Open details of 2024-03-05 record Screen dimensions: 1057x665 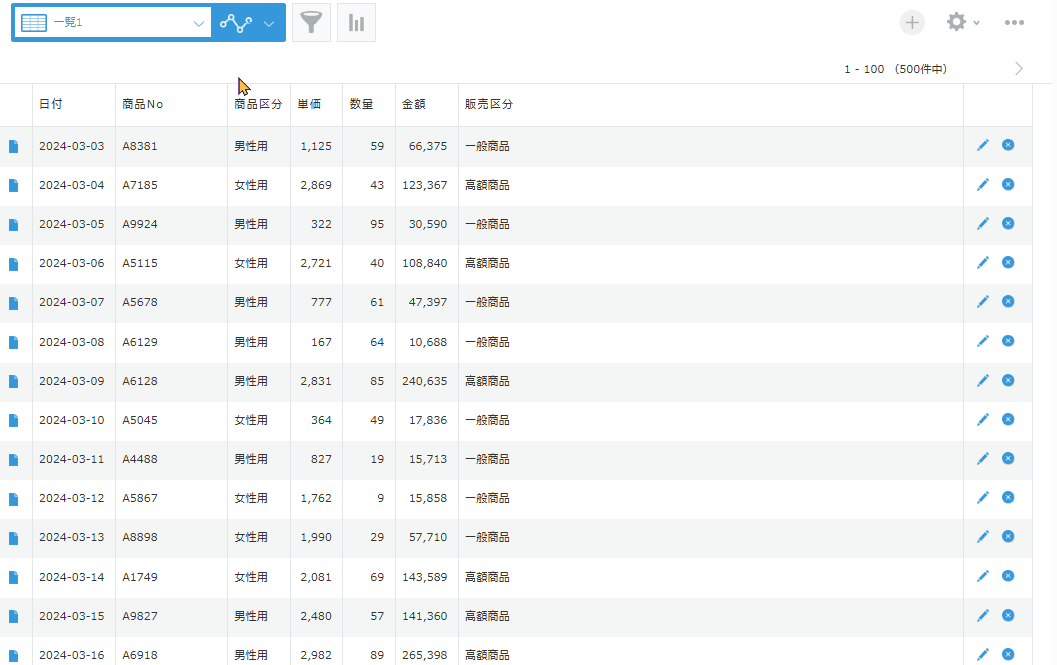click(x=14, y=225)
